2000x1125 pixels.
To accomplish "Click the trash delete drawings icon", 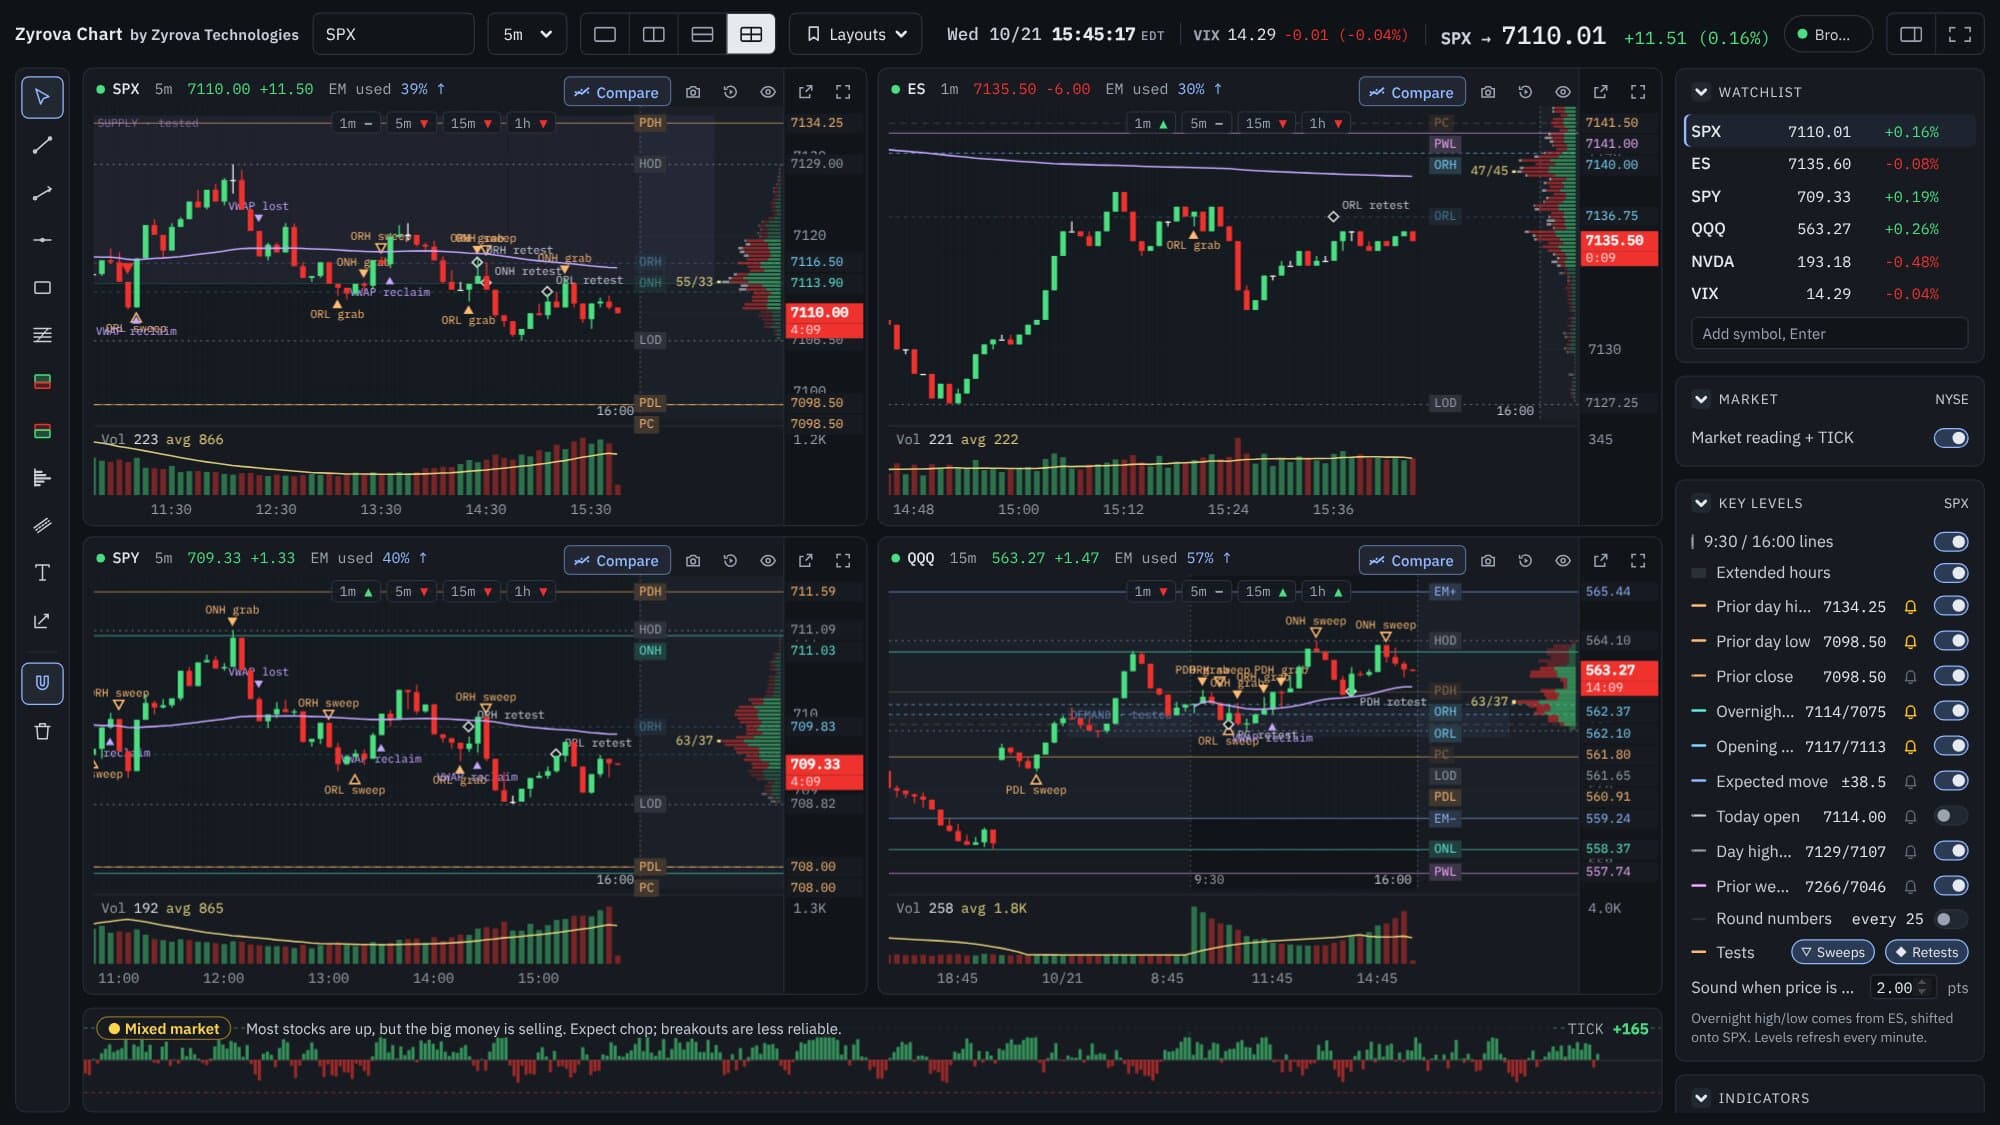I will pos(42,731).
